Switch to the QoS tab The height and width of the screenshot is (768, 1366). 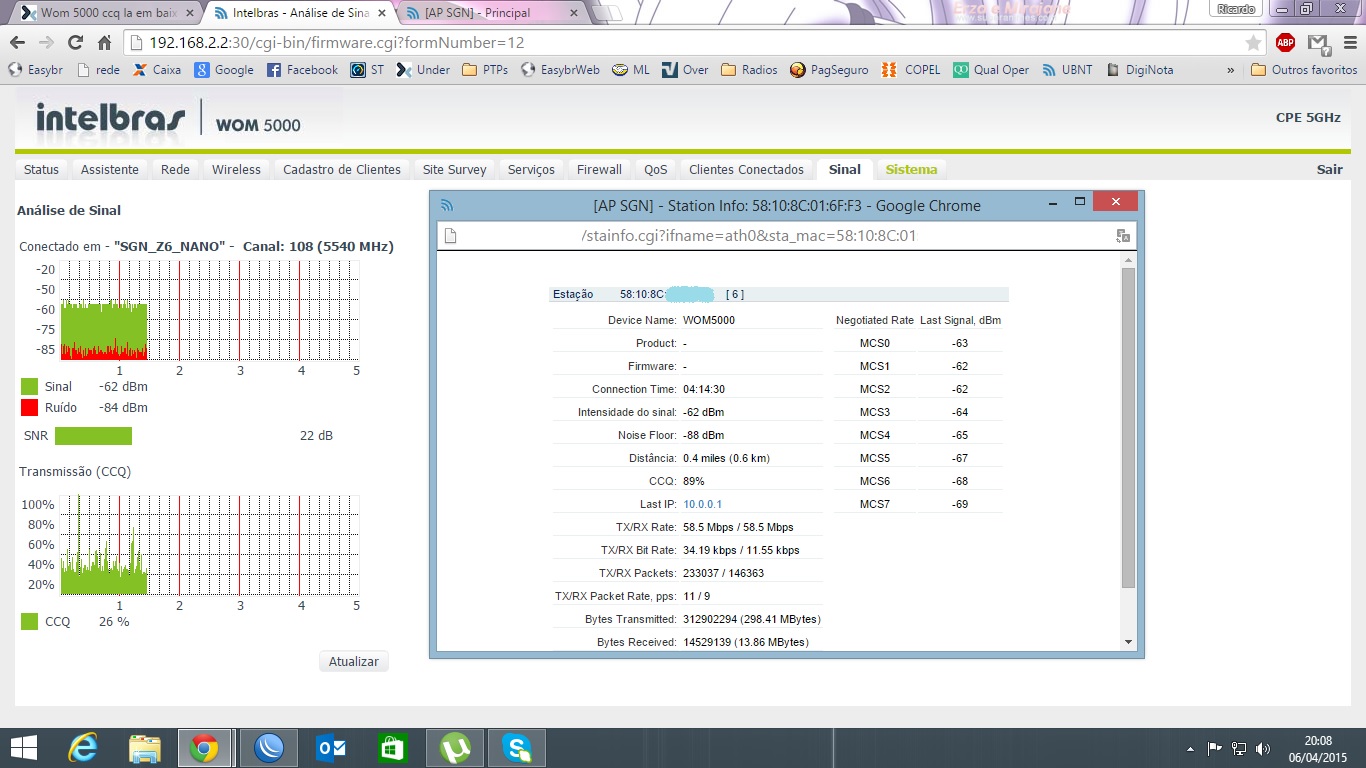click(x=655, y=169)
